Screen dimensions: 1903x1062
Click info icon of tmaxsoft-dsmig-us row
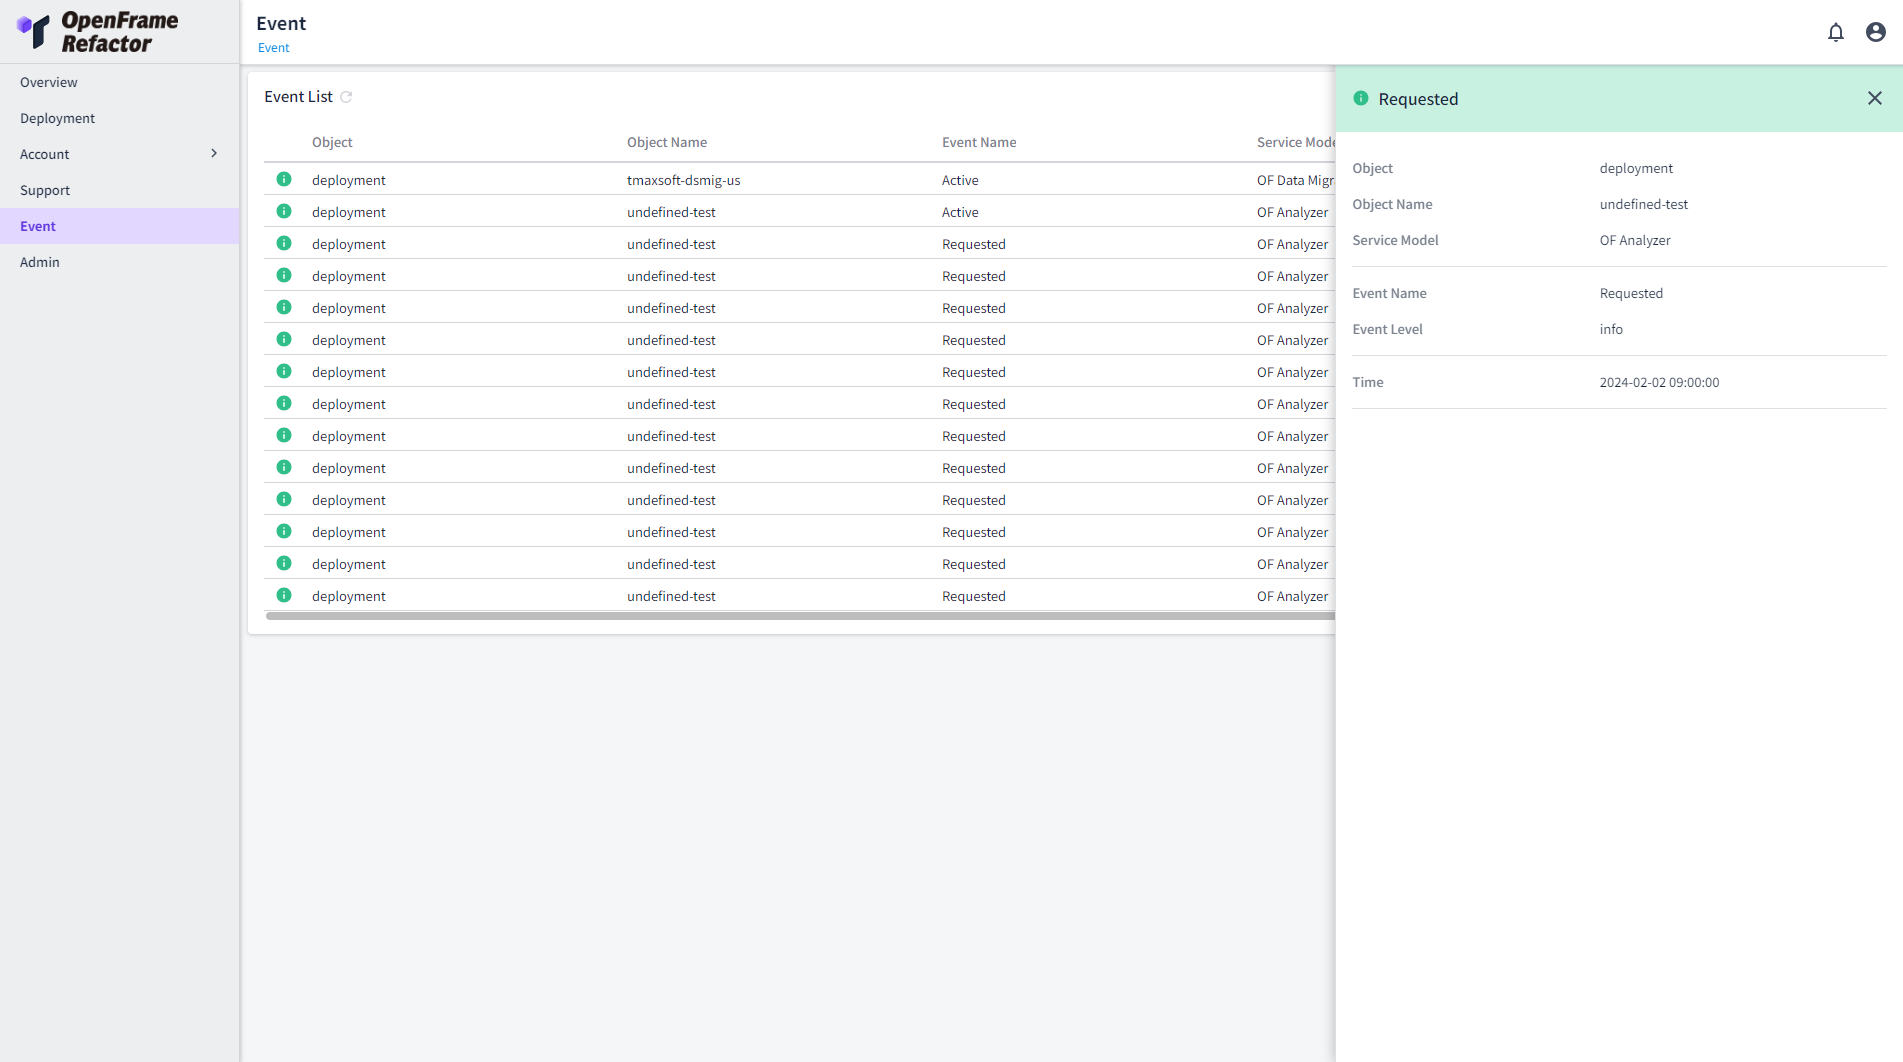[x=284, y=180]
